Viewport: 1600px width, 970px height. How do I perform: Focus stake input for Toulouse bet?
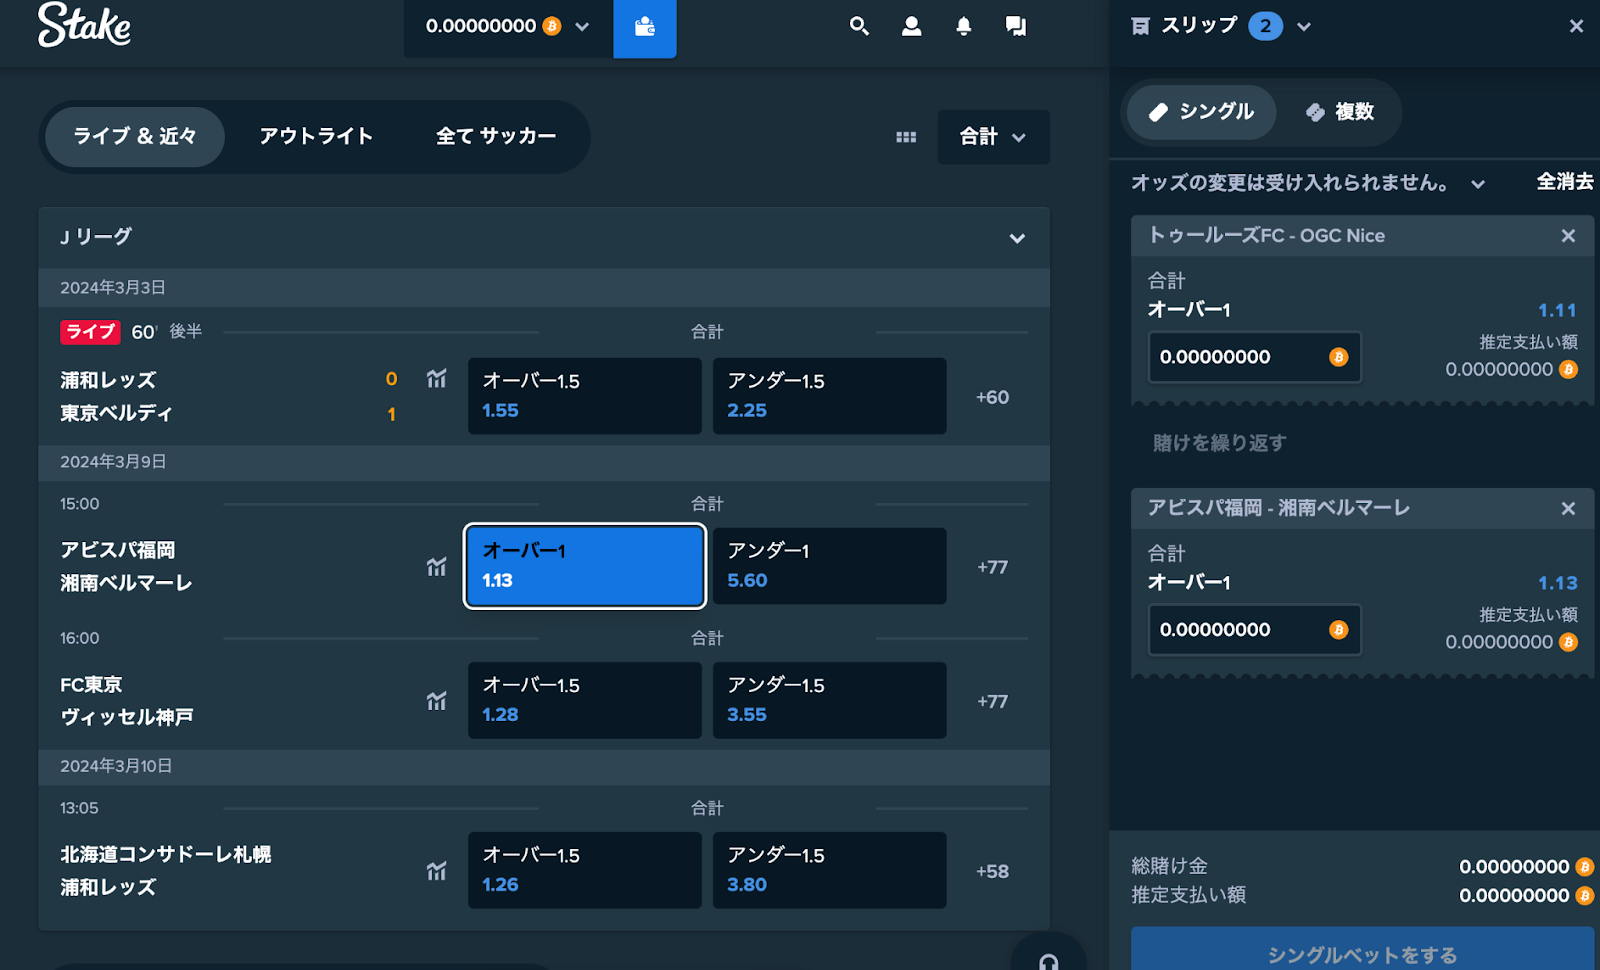click(1254, 357)
